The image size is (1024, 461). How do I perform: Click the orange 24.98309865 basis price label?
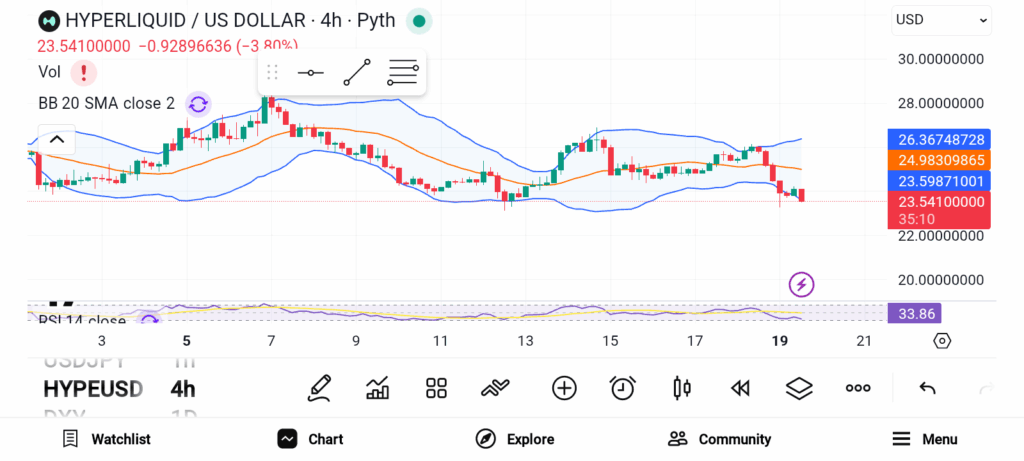pos(939,161)
